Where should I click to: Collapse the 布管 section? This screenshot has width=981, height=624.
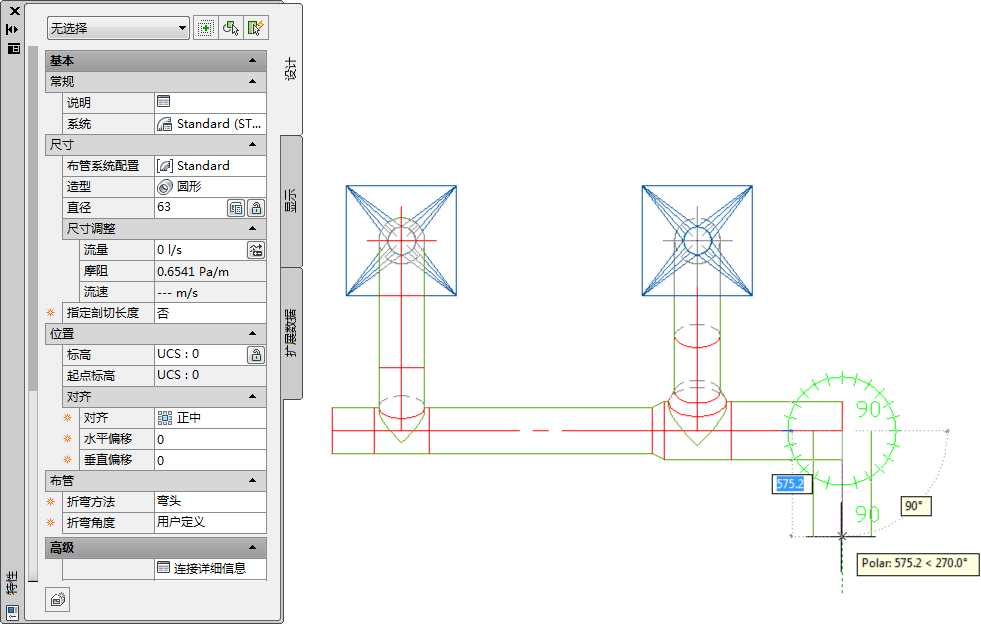[x=253, y=481]
